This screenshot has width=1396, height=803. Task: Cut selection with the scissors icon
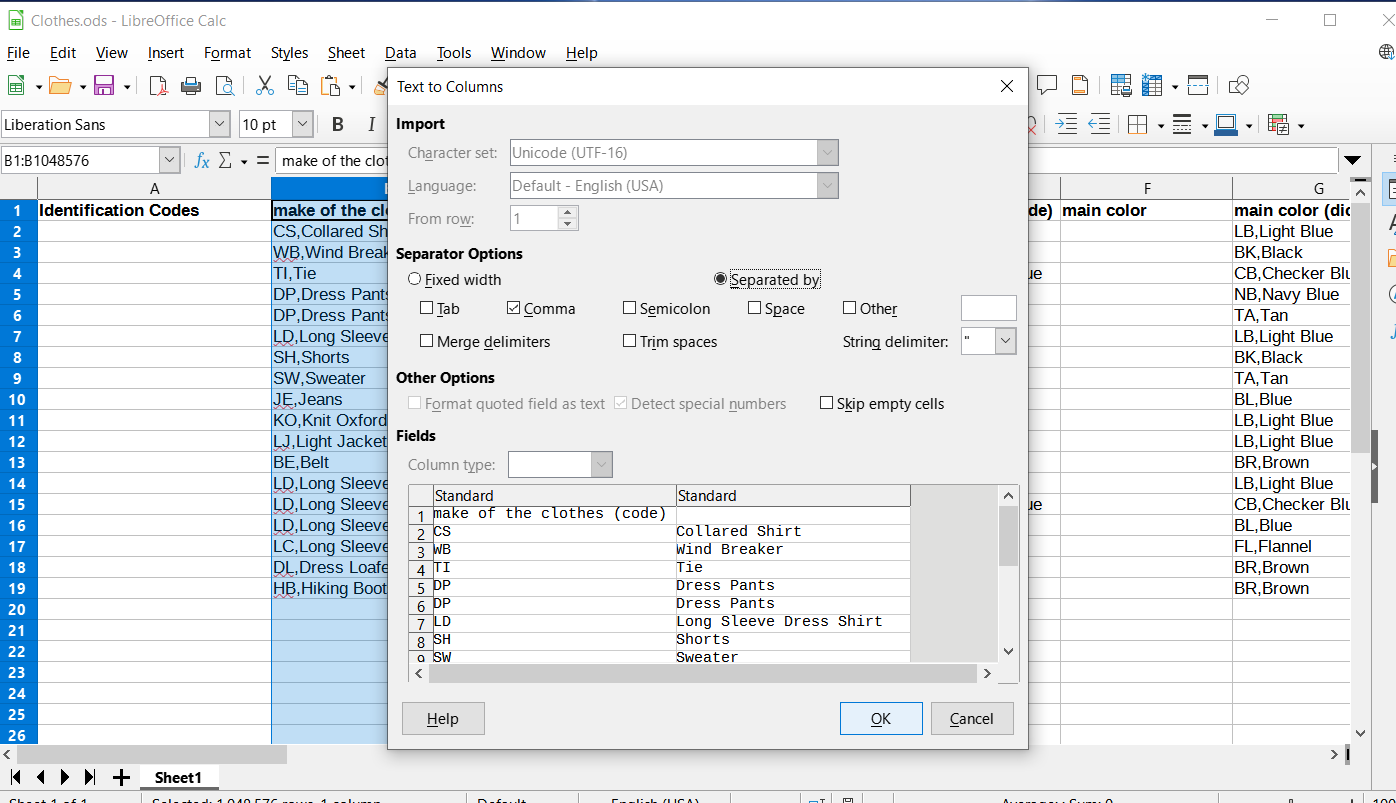coord(265,86)
